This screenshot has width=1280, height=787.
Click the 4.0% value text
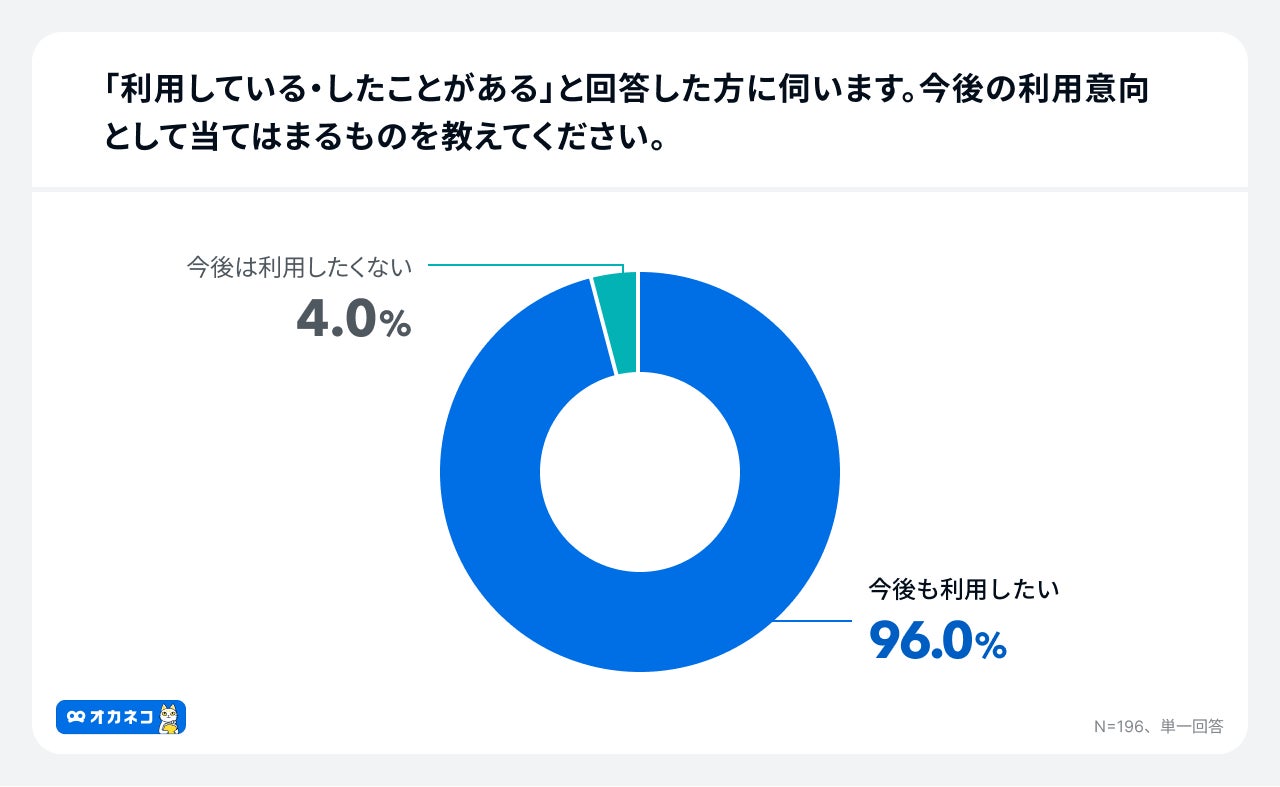(x=353, y=320)
